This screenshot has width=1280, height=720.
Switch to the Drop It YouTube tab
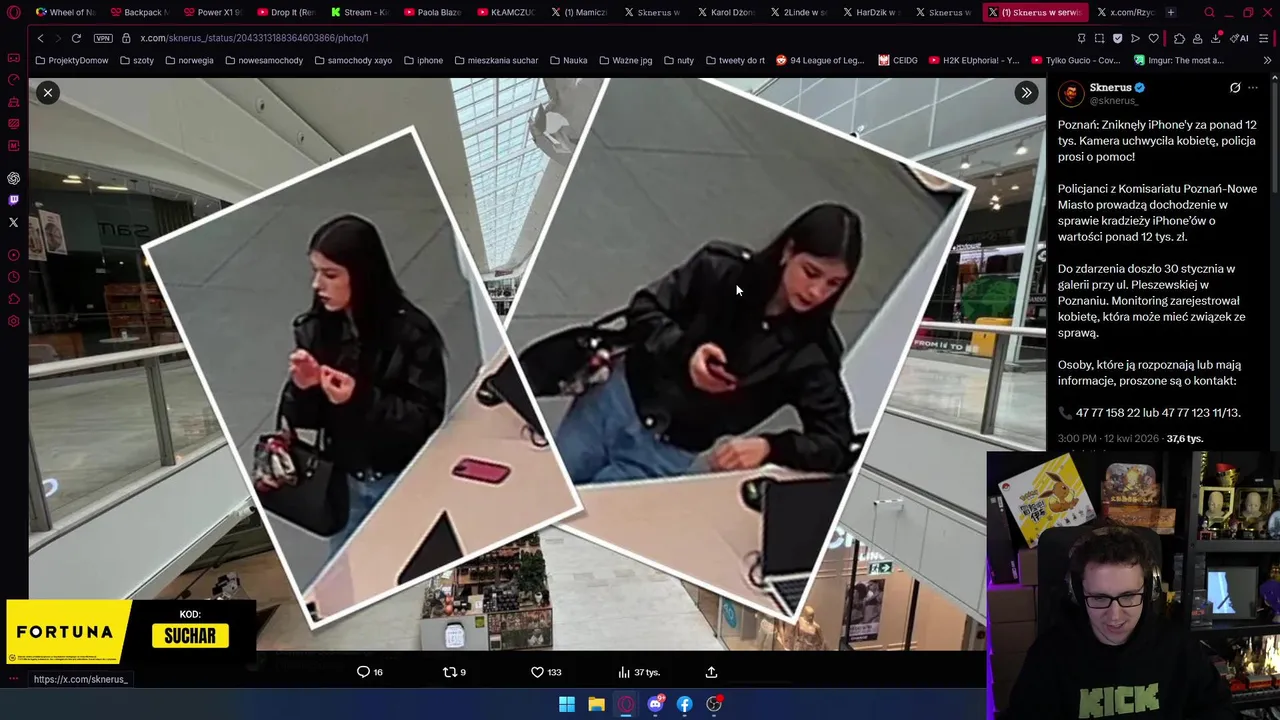(x=286, y=12)
